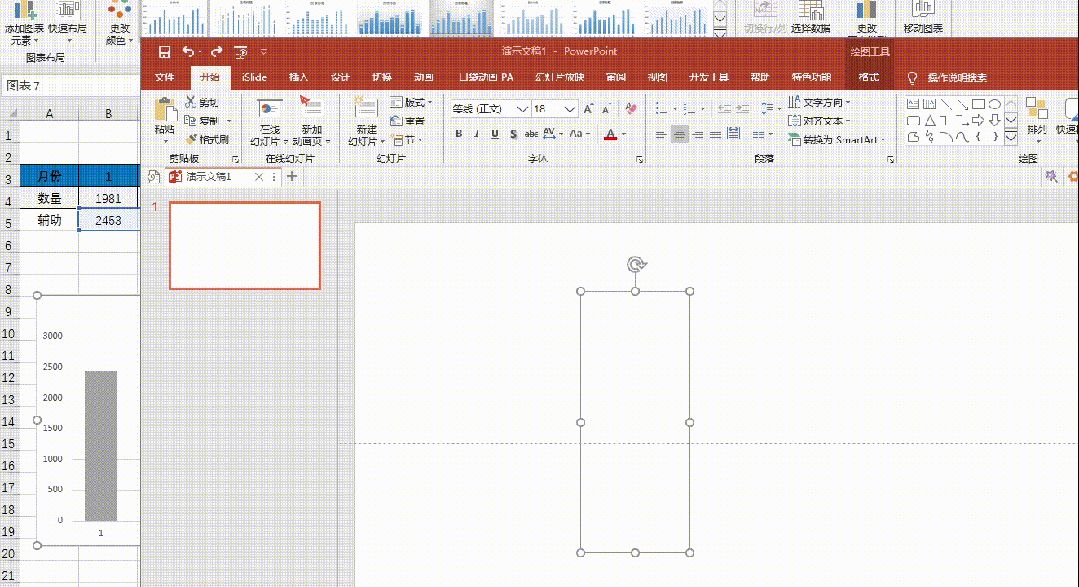This screenshot has height=587, width=1079.
Task: Click the Undo arrow in PowerPoint
Action: tap(188, 52)
